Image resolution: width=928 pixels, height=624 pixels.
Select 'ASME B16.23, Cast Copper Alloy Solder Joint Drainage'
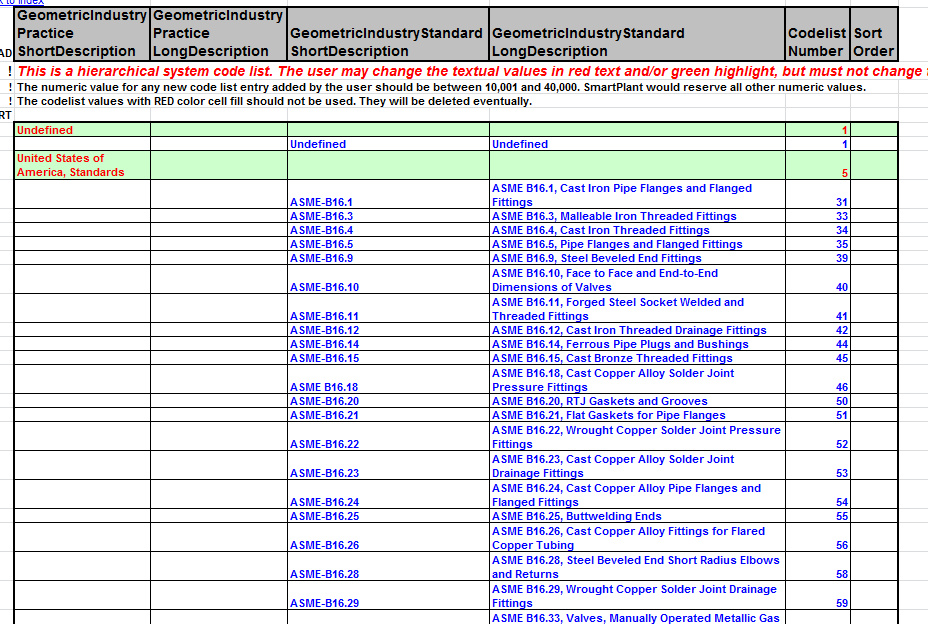(x=637, y=465)
